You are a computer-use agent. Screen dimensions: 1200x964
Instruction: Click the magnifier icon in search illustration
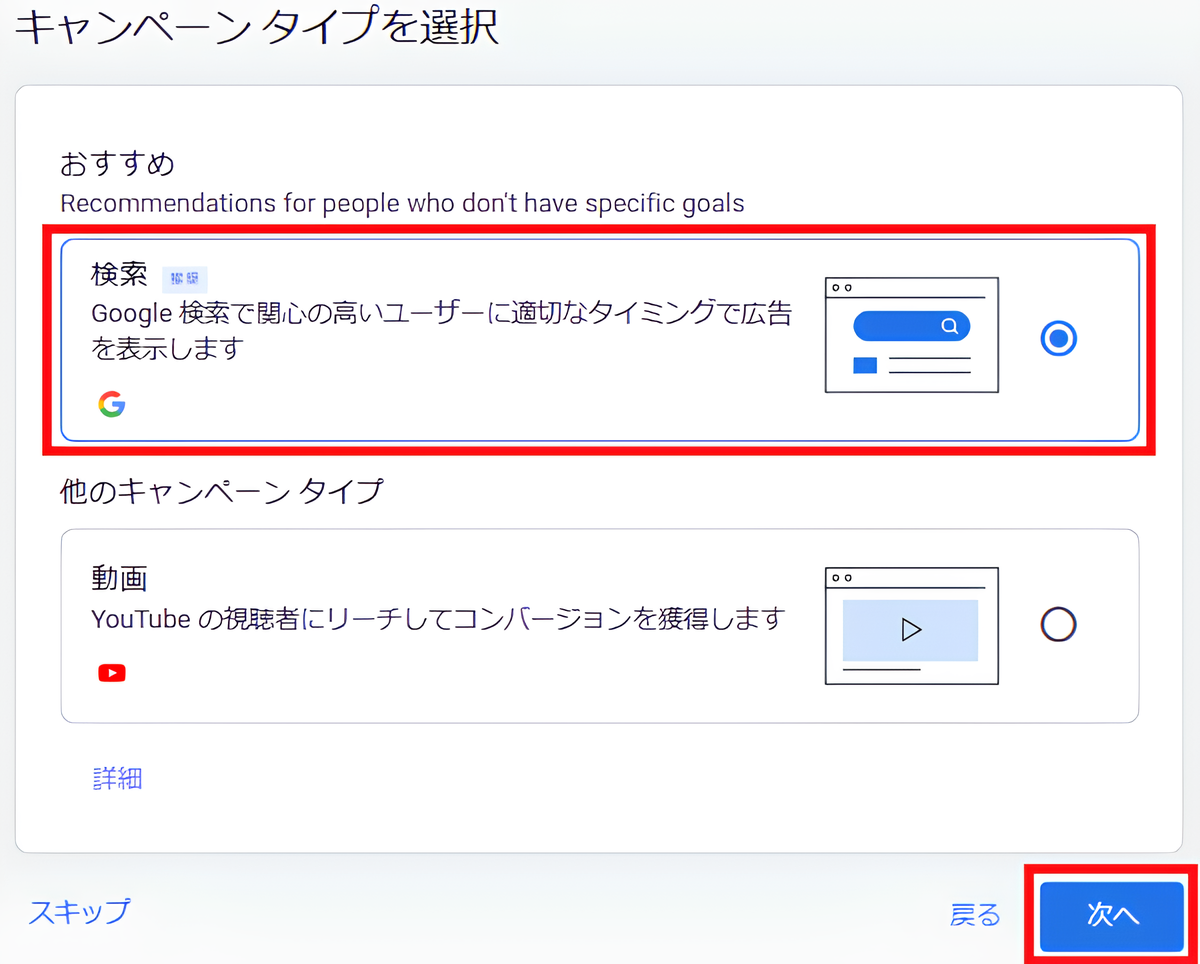pos(948,326)
